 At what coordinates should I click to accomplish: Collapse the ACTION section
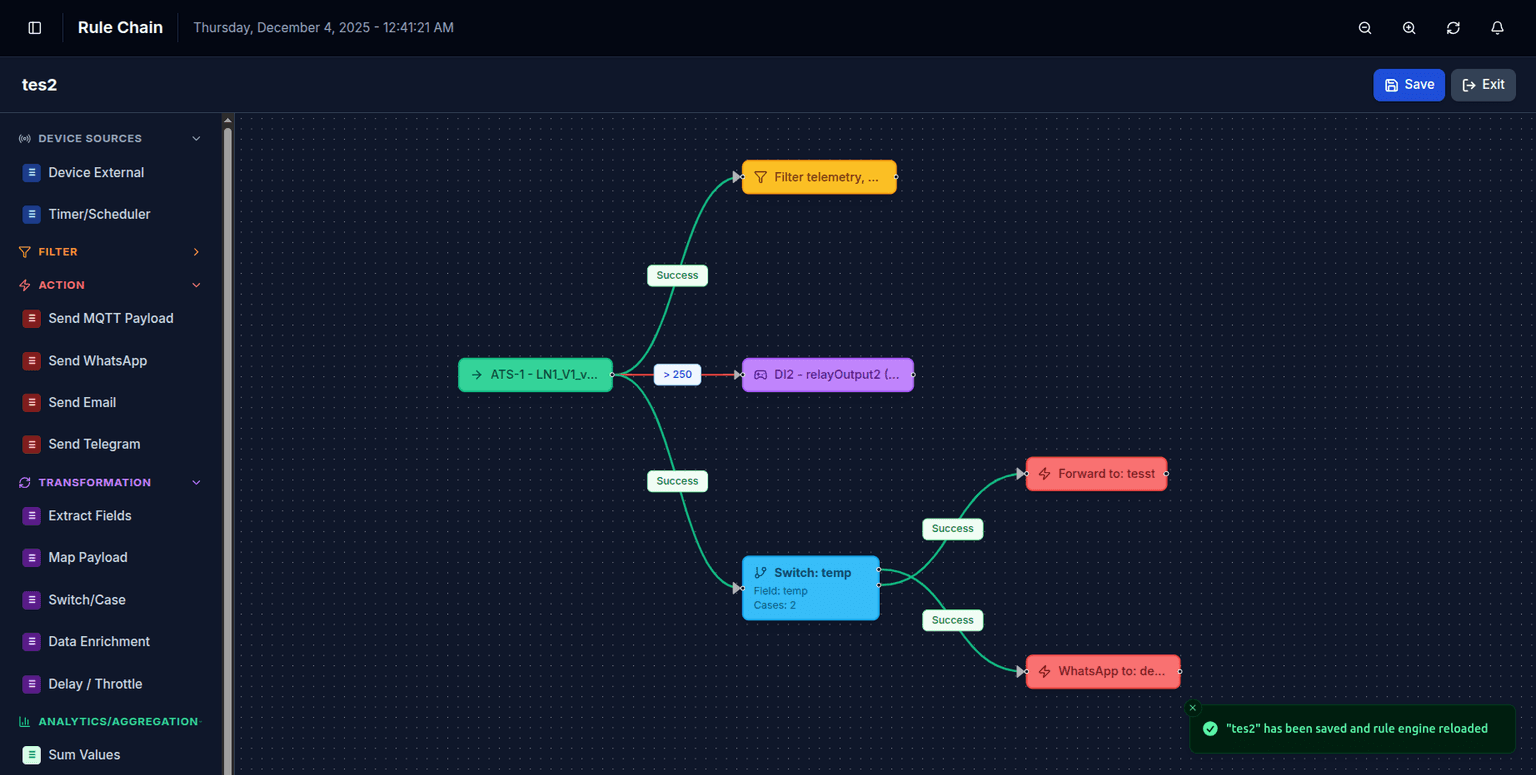[x=196, y=285]
